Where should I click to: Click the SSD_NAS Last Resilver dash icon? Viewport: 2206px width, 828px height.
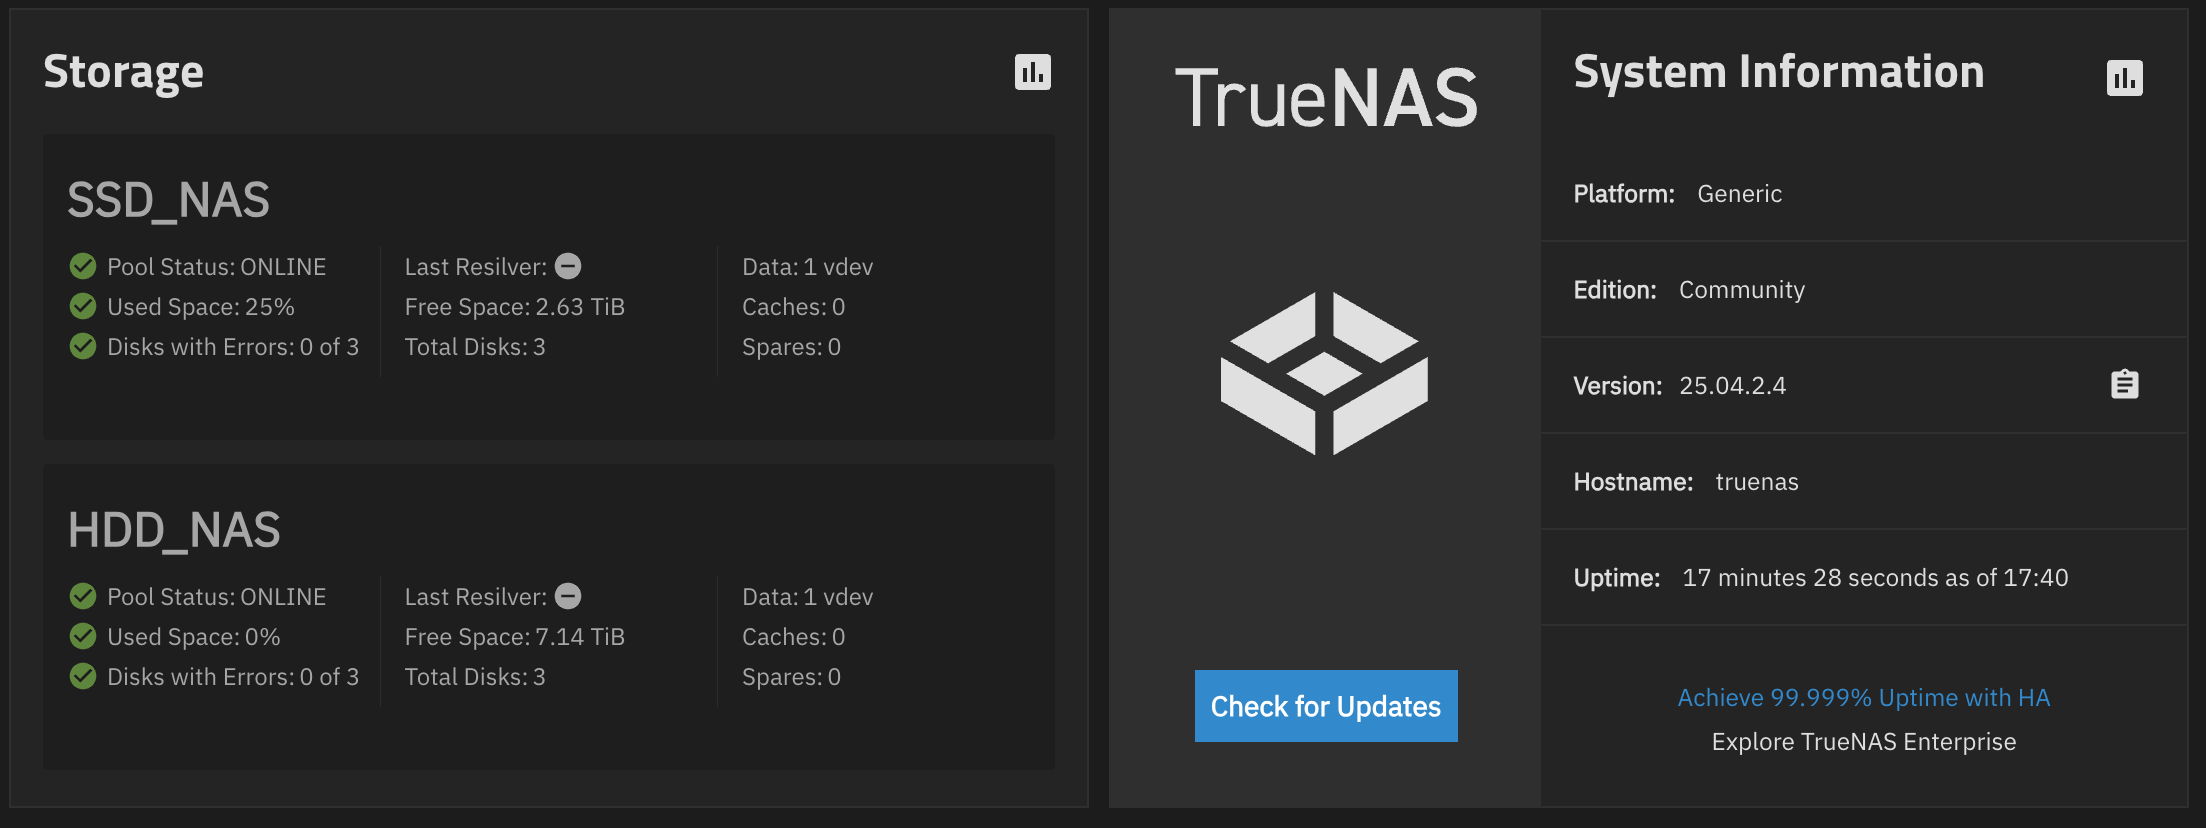(x=568, y=267)
